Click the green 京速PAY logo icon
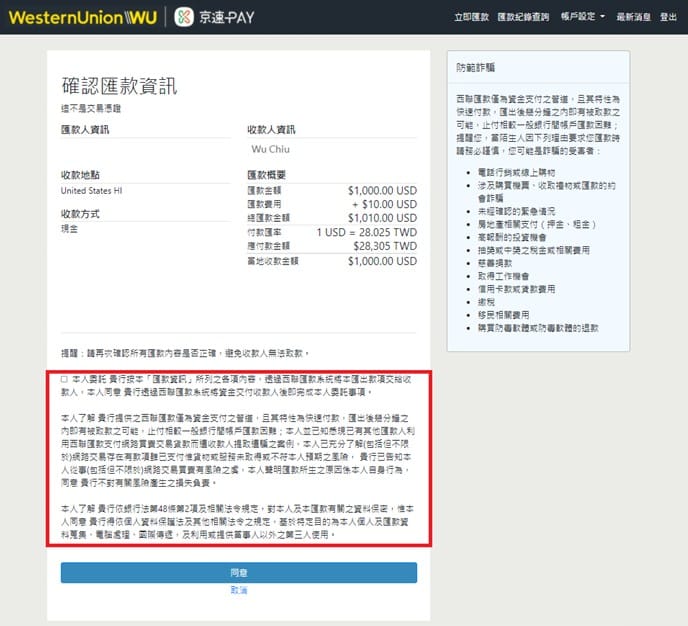 [x=184, y=17]
